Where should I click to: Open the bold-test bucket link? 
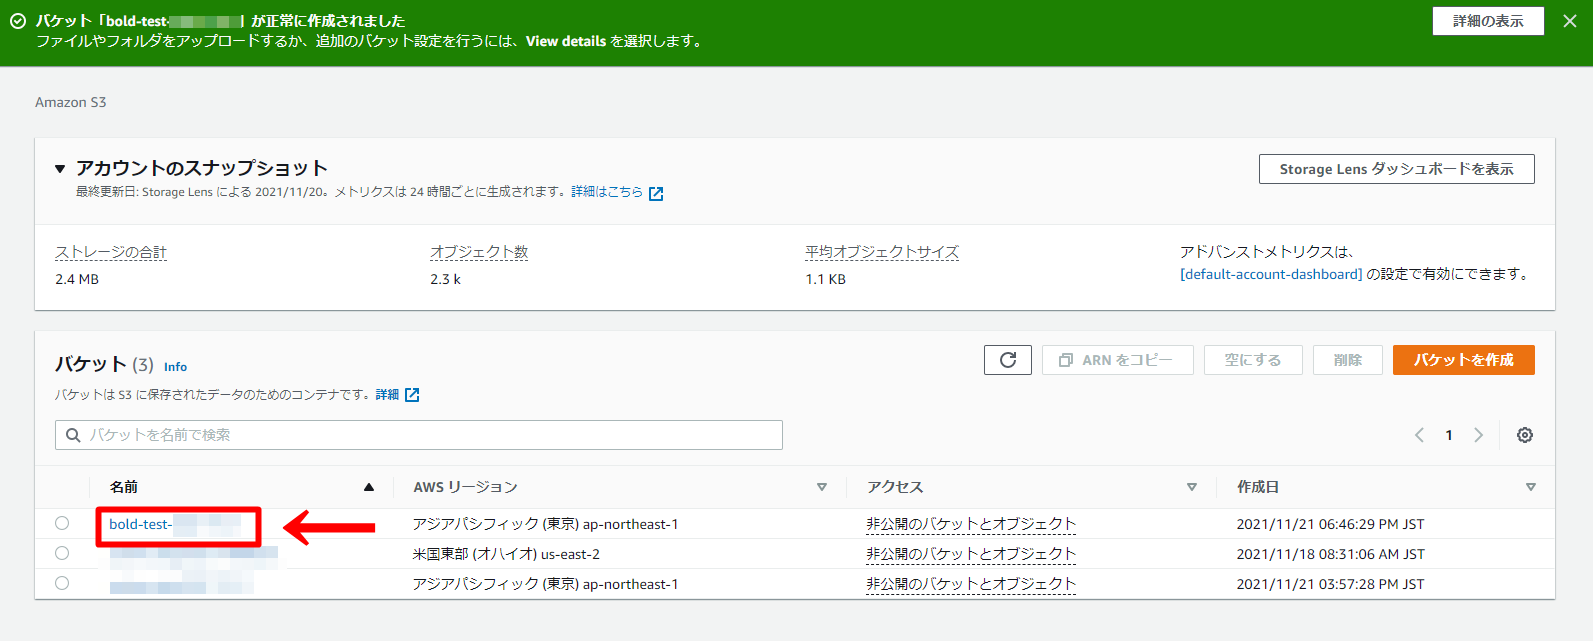pyautogui.click(x=140, y=524)
